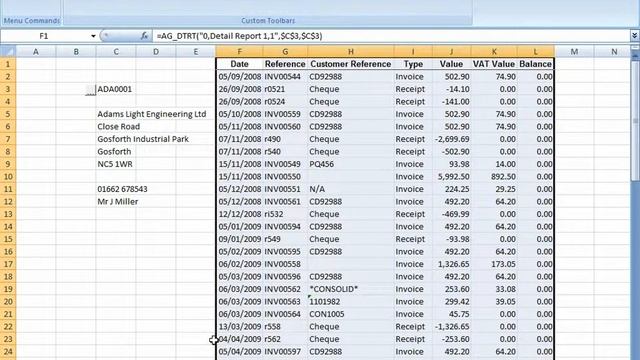The image size is (640, 360).
Task: Select reference cell r558
Action: (x=285, y=327)
